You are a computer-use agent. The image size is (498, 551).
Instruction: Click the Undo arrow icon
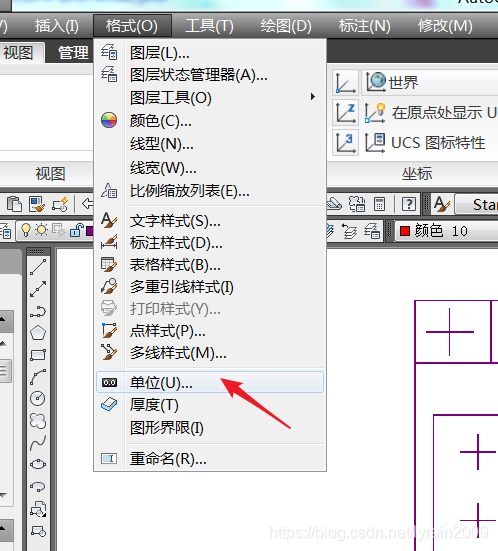pyautogui.click(x=88, y=203)
